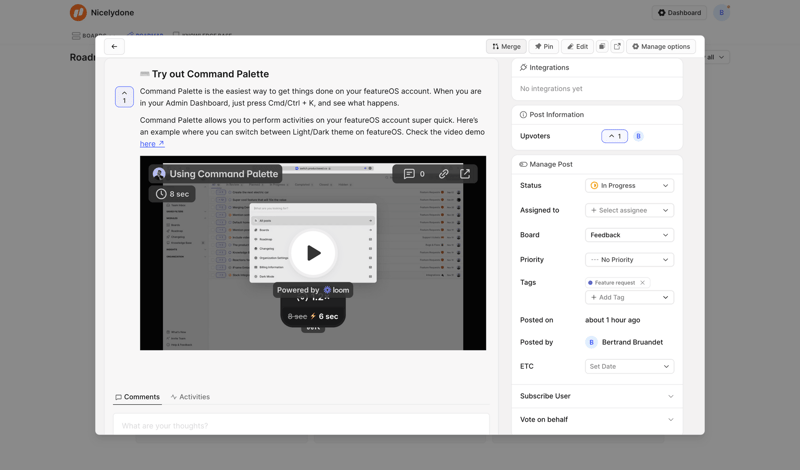
Task: Click the copy/duplicate icon in toolbar
Action: (602, 46)
